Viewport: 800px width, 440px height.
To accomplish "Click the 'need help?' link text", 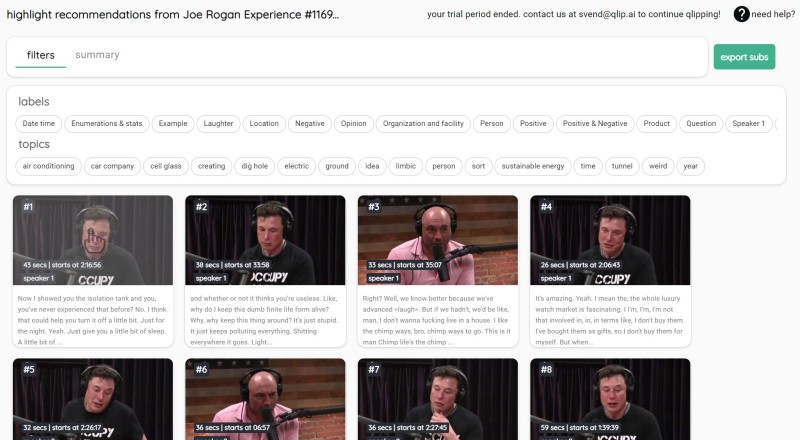I will coord(773,14).
